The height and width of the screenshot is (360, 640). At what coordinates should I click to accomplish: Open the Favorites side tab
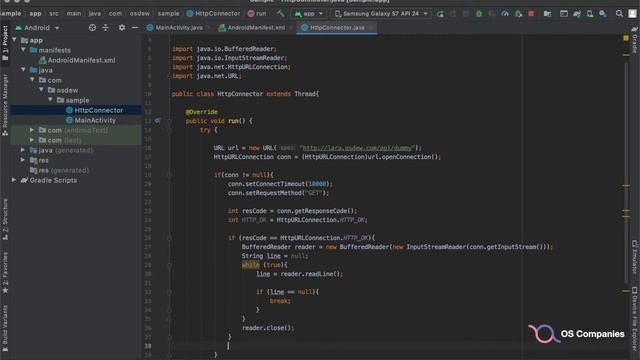tap(5, 272)
